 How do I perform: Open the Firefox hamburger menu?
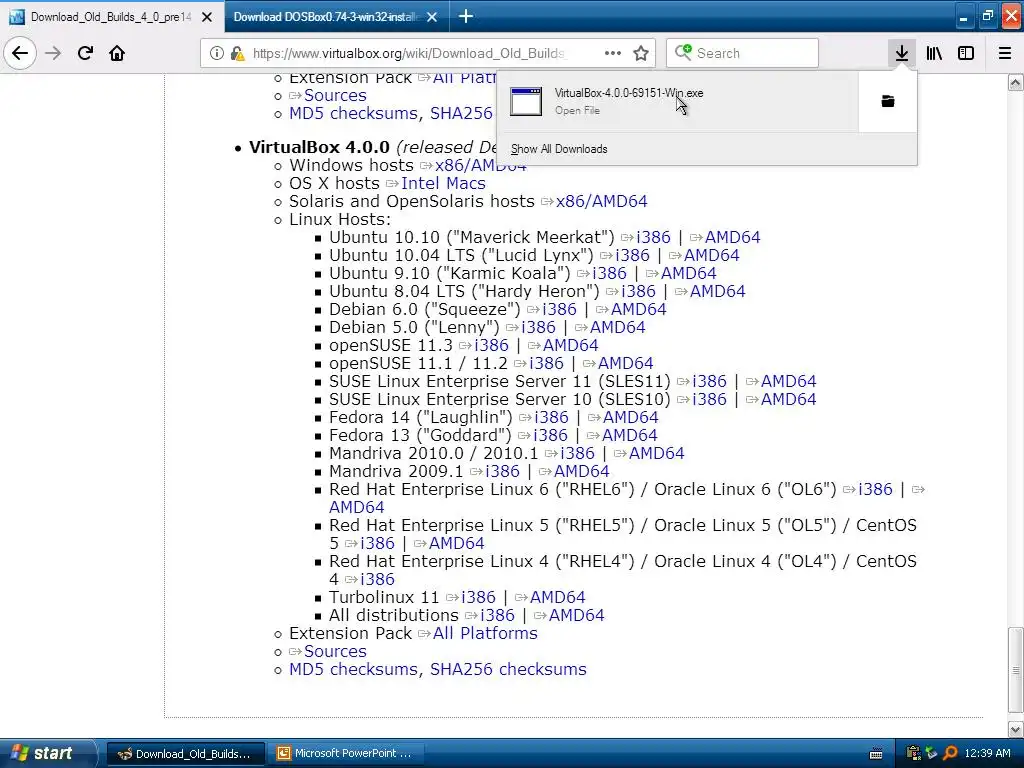click(x=1005, y=53)
